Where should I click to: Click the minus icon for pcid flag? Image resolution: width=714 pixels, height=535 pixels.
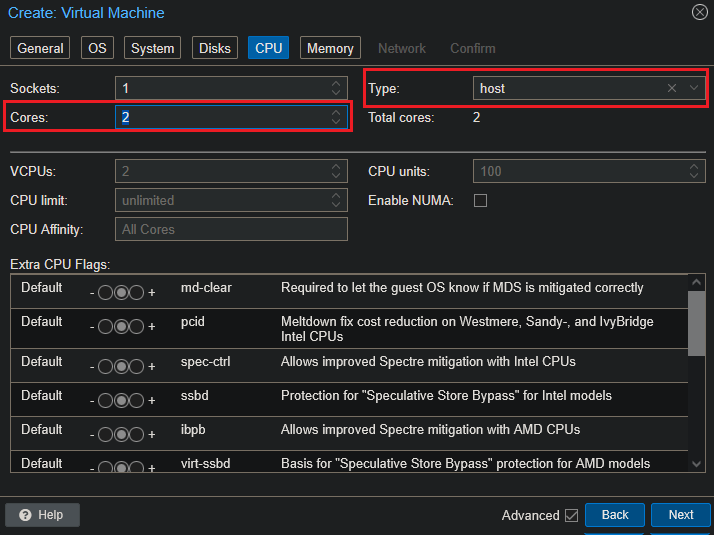[92, 328]
